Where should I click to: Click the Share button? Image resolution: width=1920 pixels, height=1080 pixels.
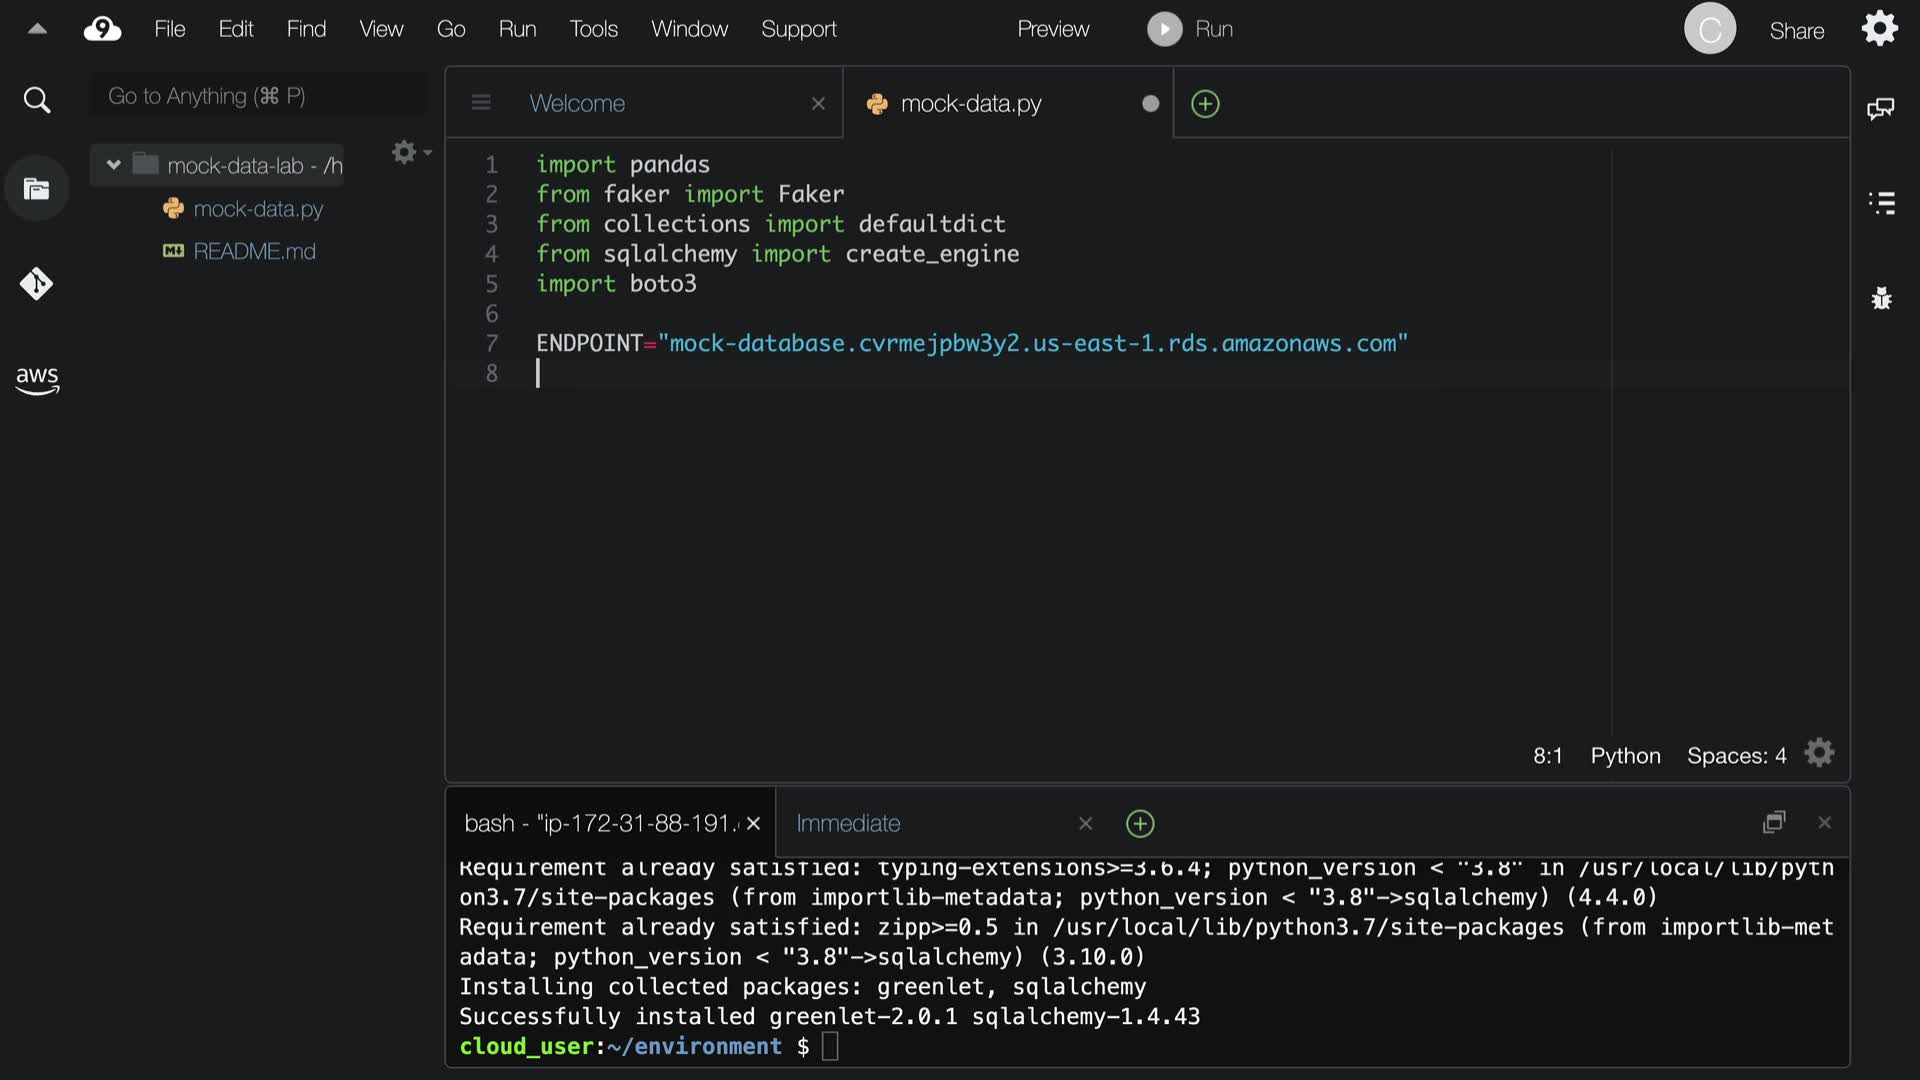(x=1796, y=31)
